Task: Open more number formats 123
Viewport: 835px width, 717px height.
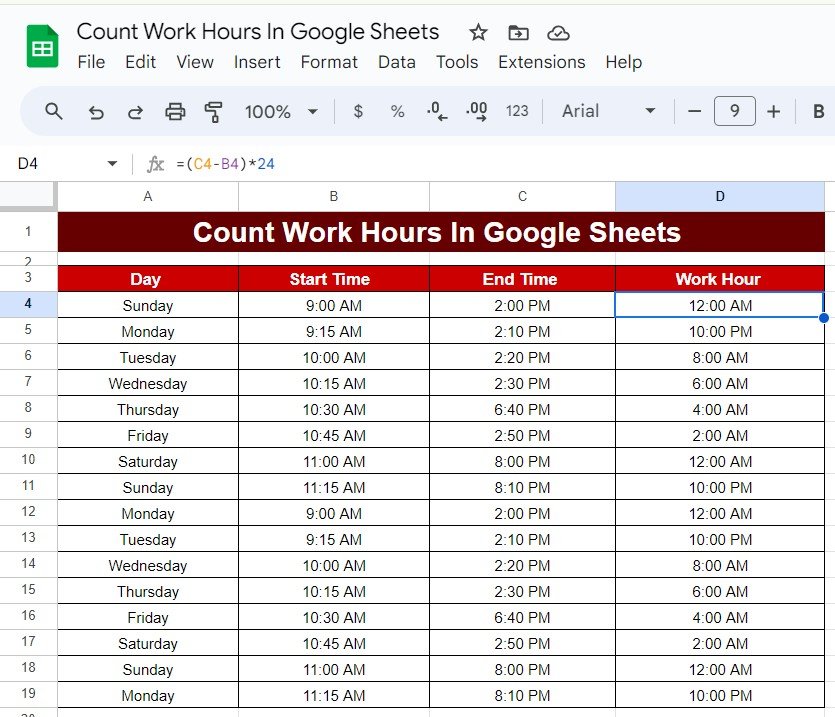Action: pyautogui.click(x=517, y=111)
